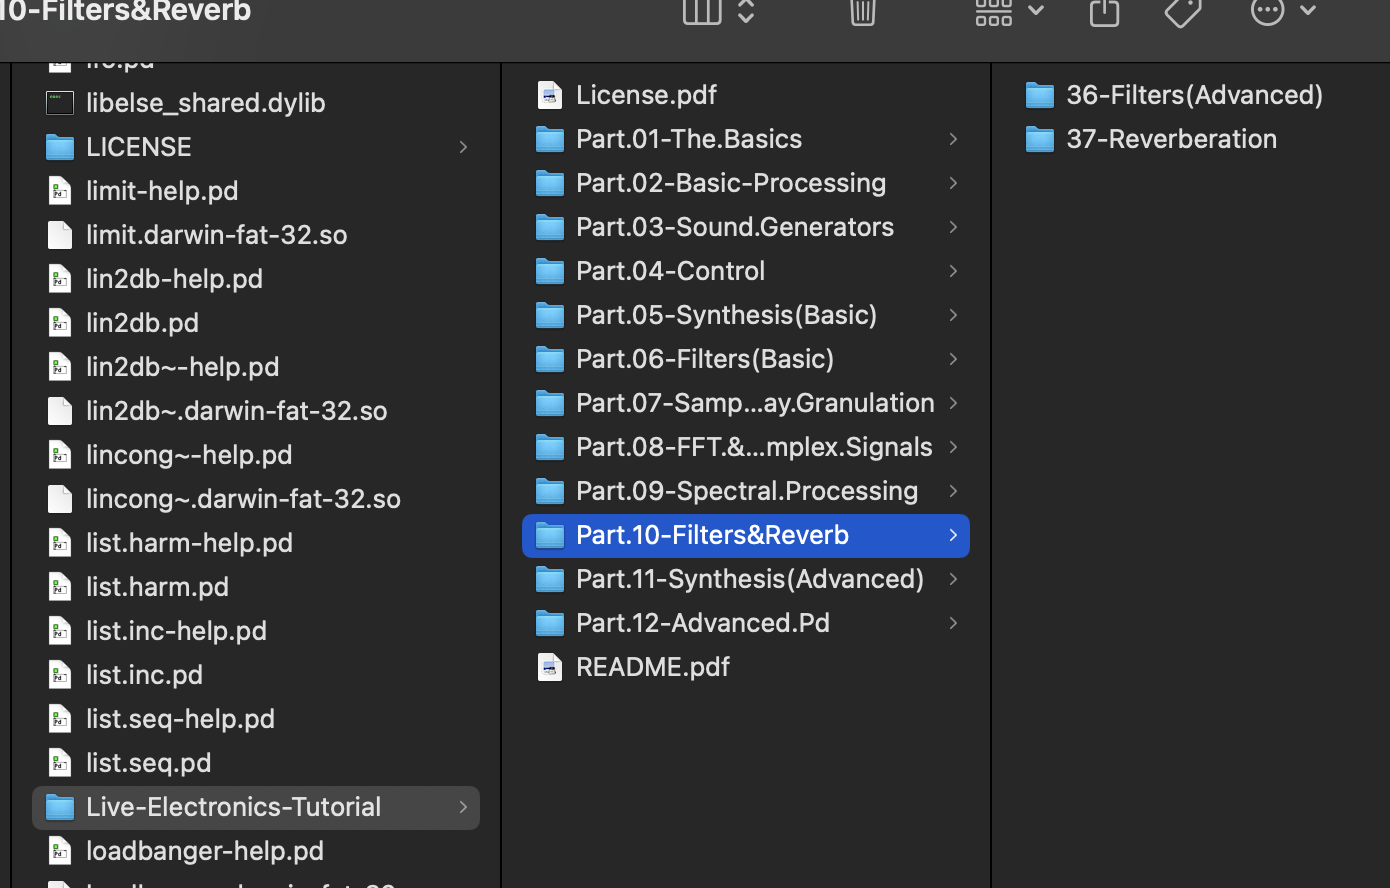The height and width of the screenshot is (888, 1390).
Task: Expand the Part.01-The.Basics folder chevron
Action: tap(953, 139)
